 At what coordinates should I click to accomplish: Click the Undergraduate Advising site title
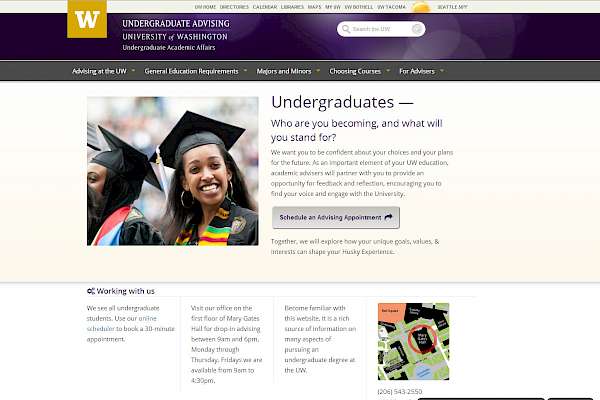tap(175, 22)
